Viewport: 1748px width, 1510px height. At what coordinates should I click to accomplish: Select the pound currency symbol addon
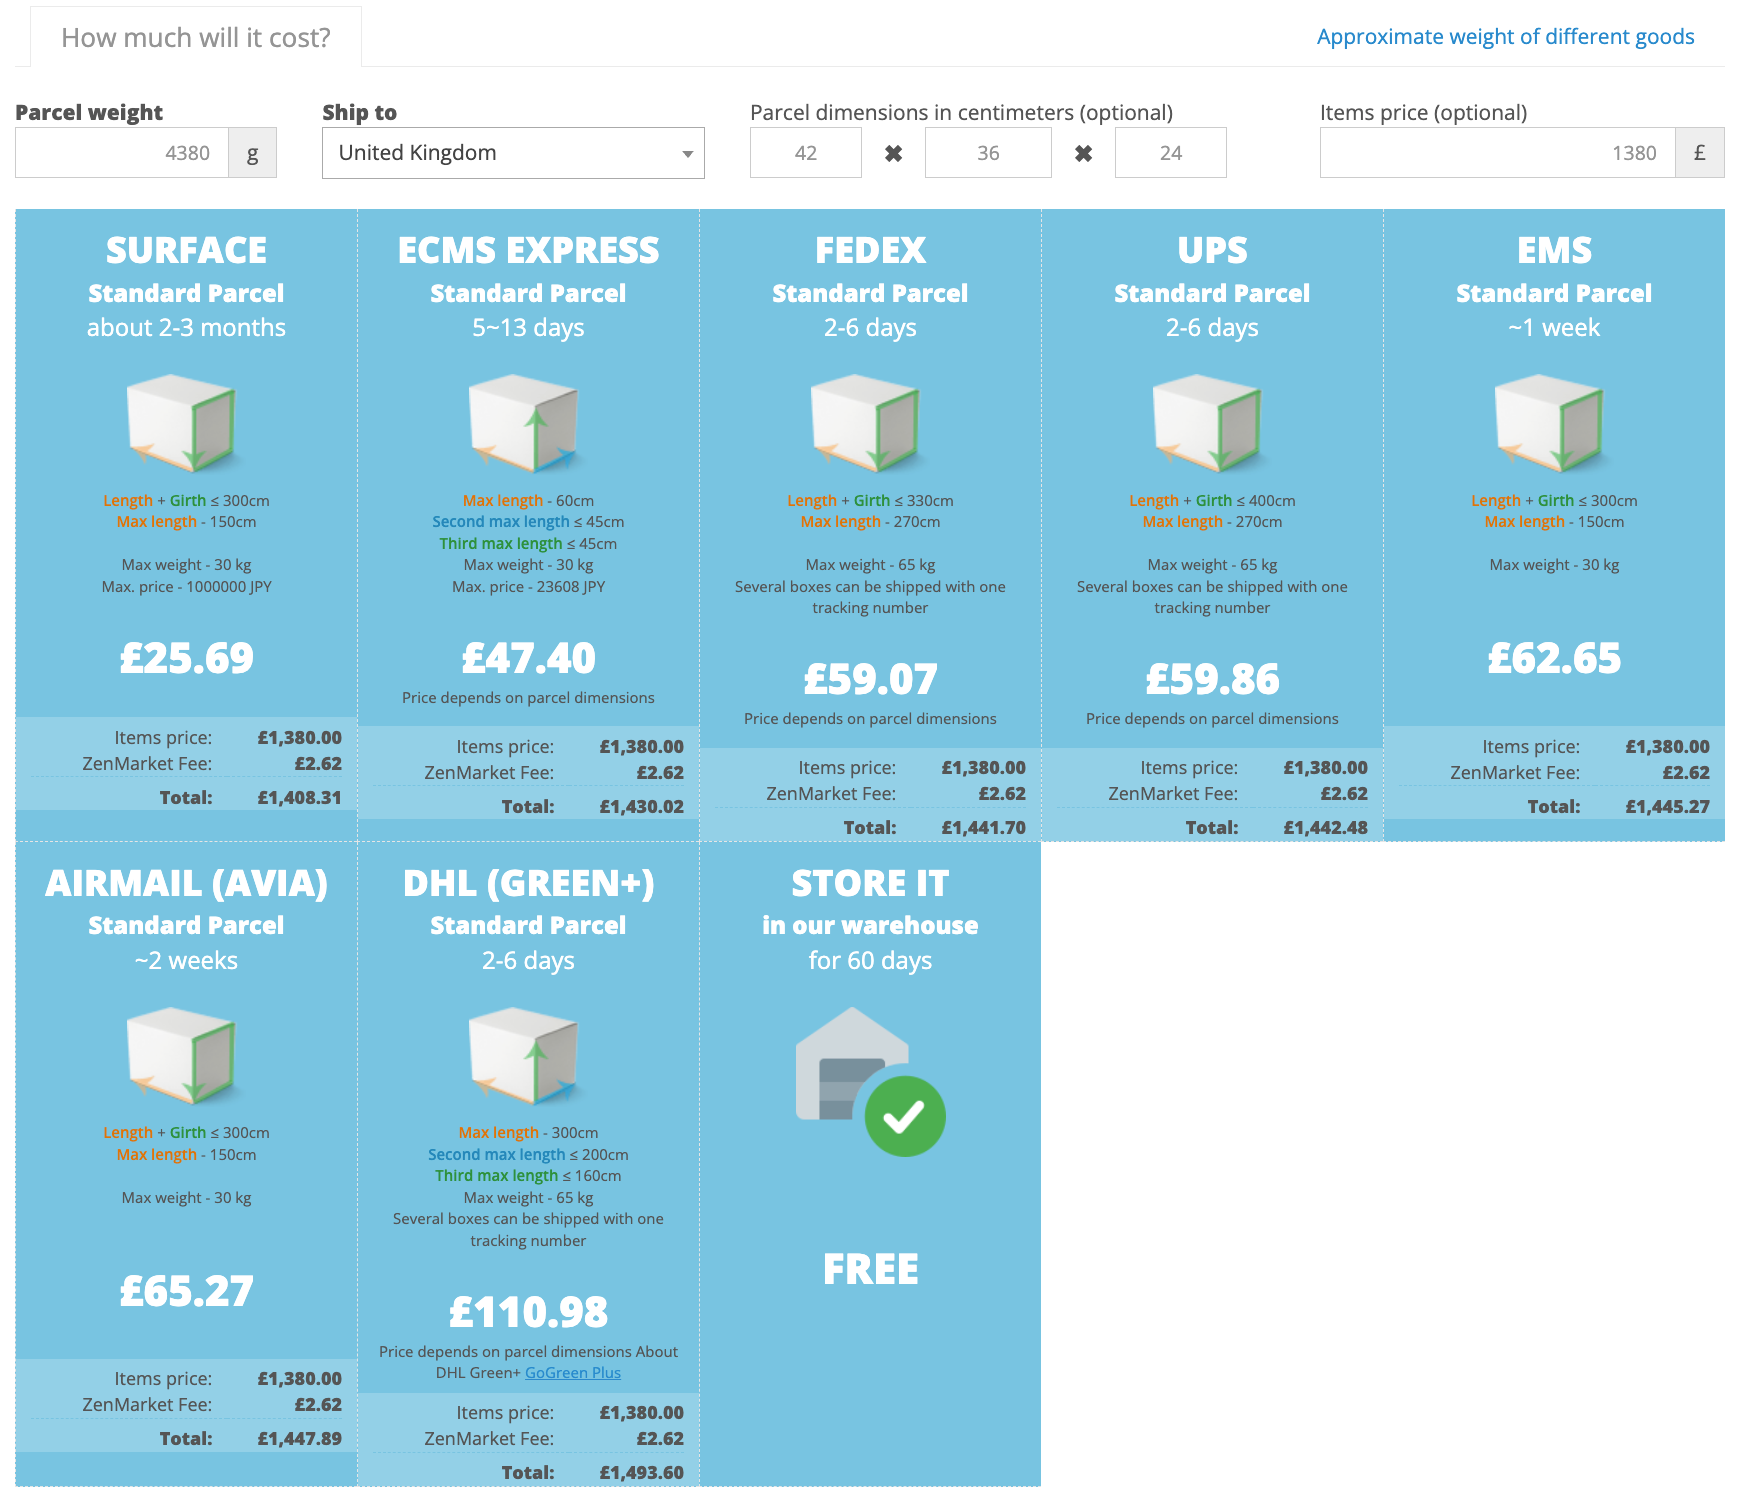(1700, 153)
